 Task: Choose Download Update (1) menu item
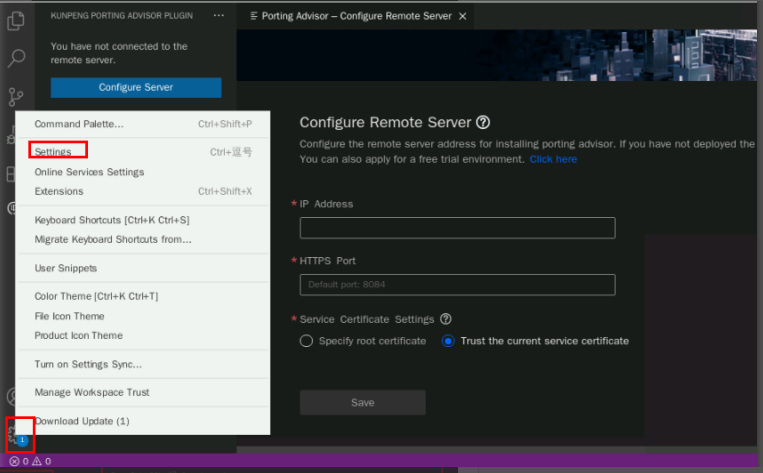(82, 421)
